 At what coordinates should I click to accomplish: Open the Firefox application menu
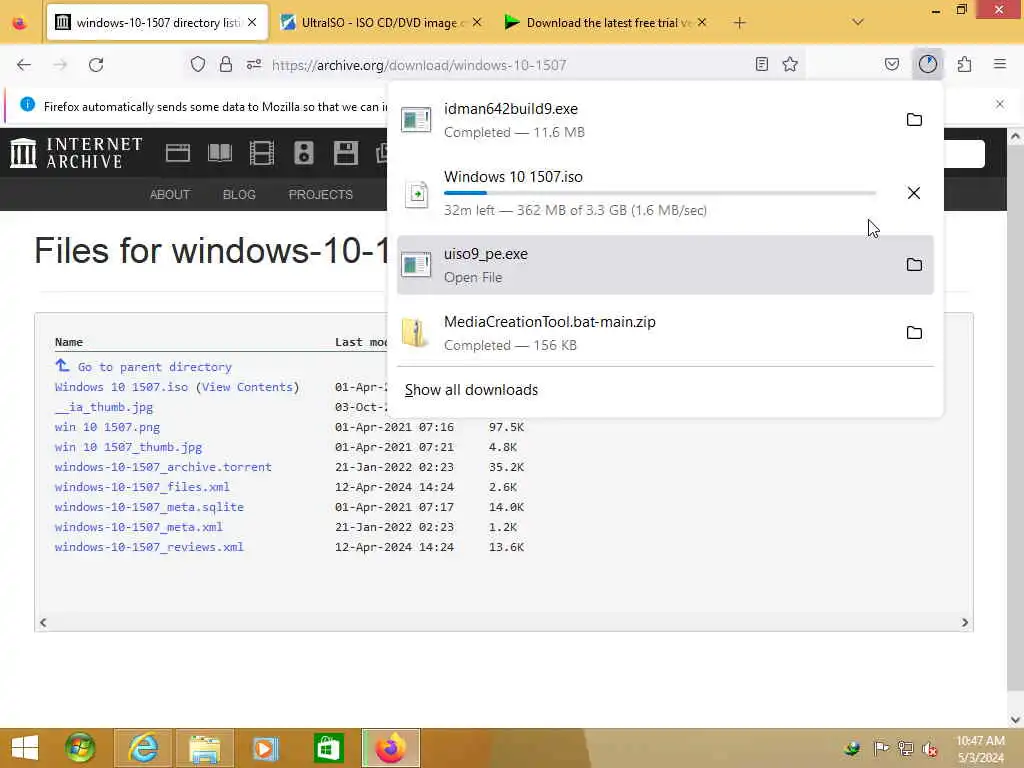(999, 64)
